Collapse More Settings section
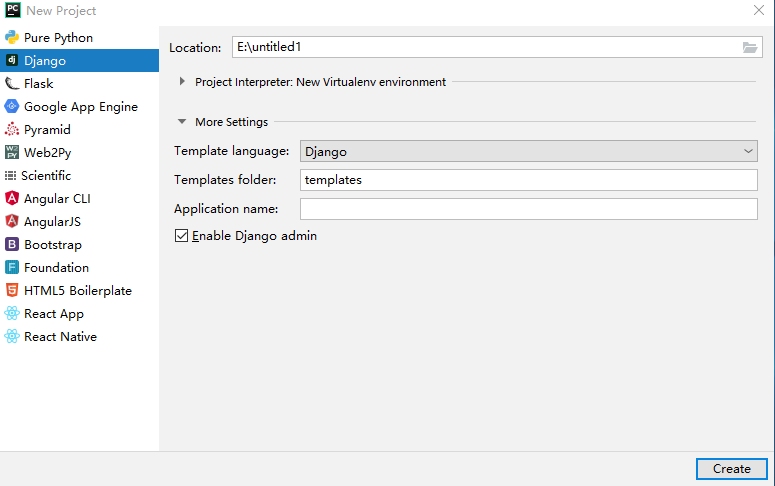This screenshot has width=775, height=486. click(x=182, y=122)
